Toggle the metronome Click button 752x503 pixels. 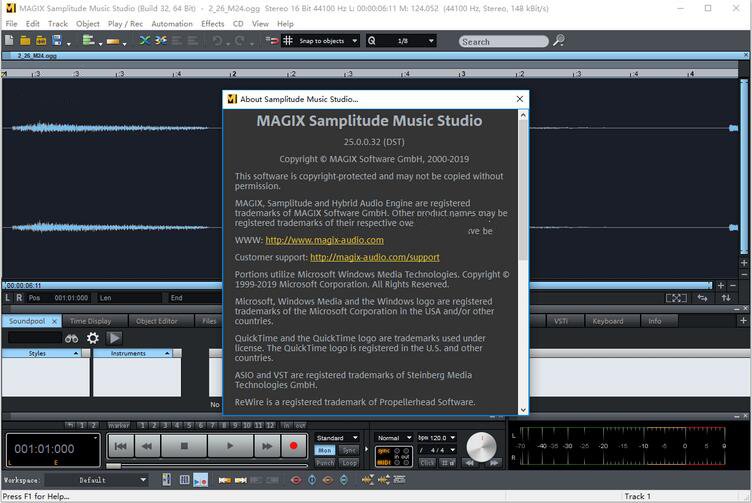point(427,463)
